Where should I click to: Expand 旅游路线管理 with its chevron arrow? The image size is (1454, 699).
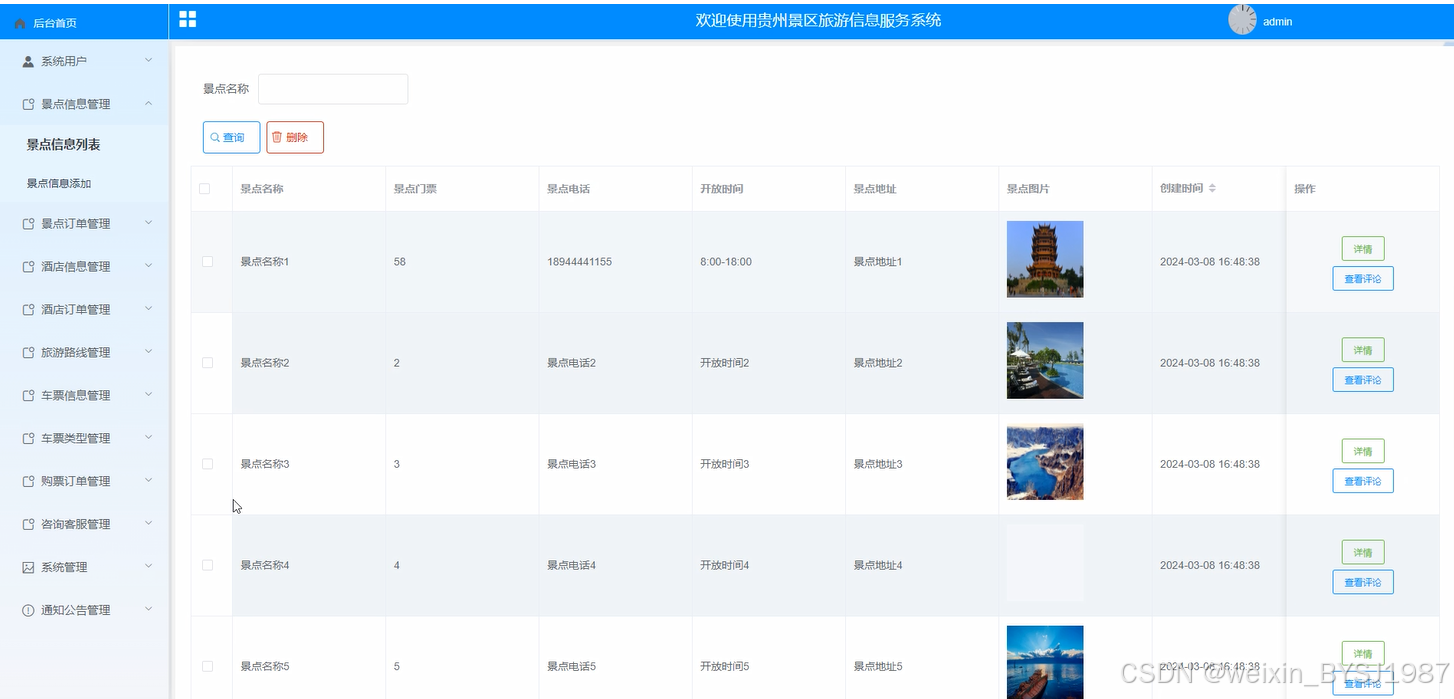coord(148,352)
